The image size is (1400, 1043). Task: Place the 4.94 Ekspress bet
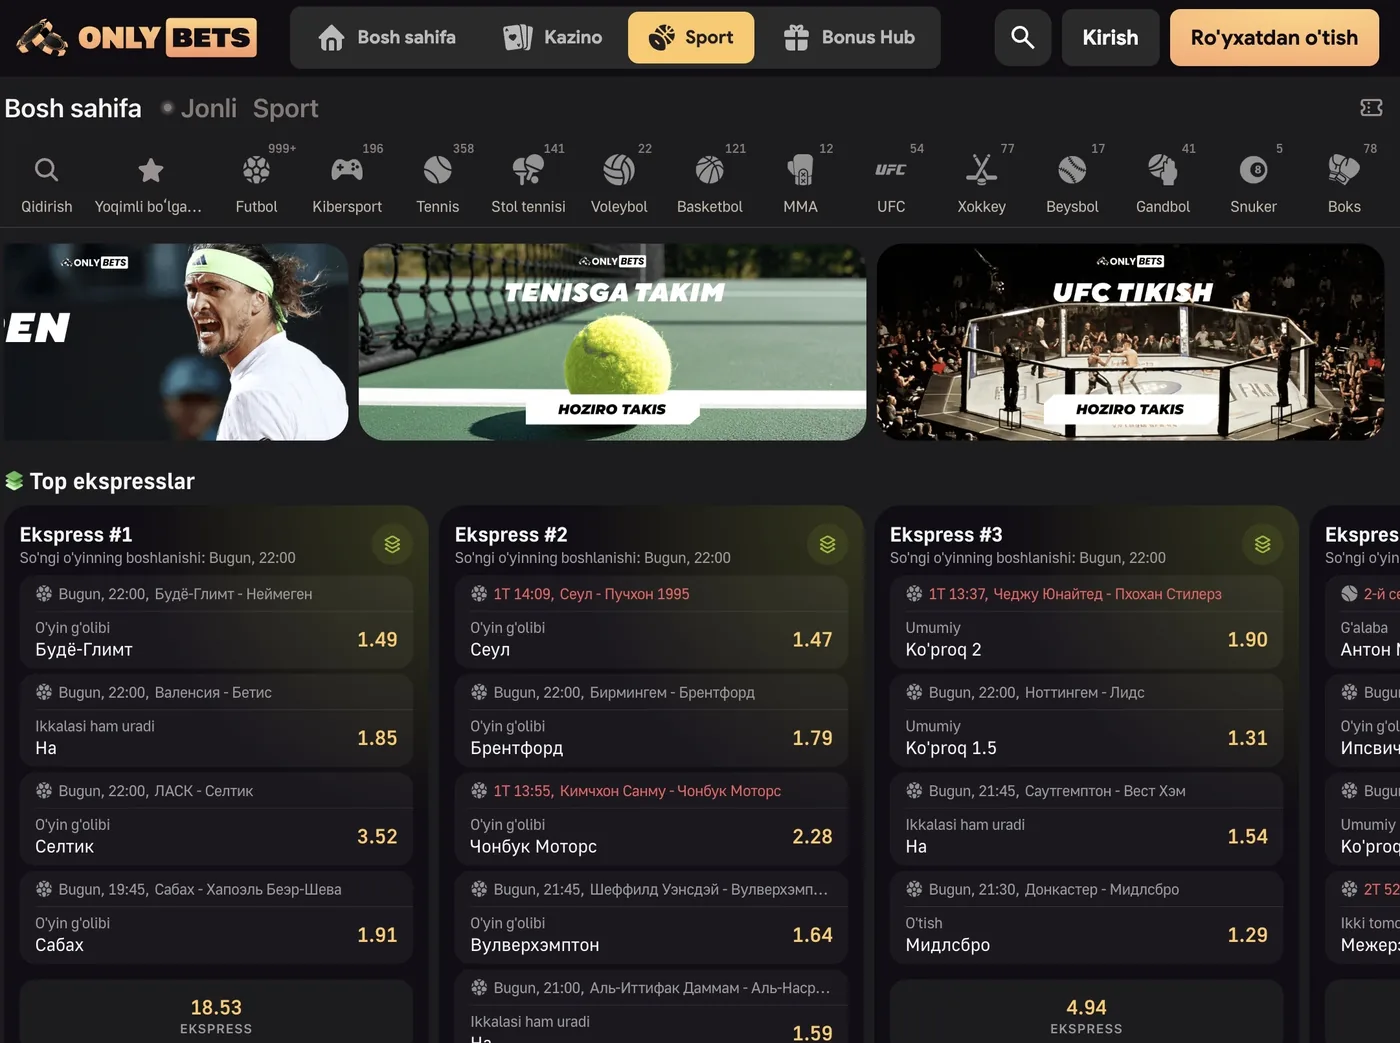1086,1013
